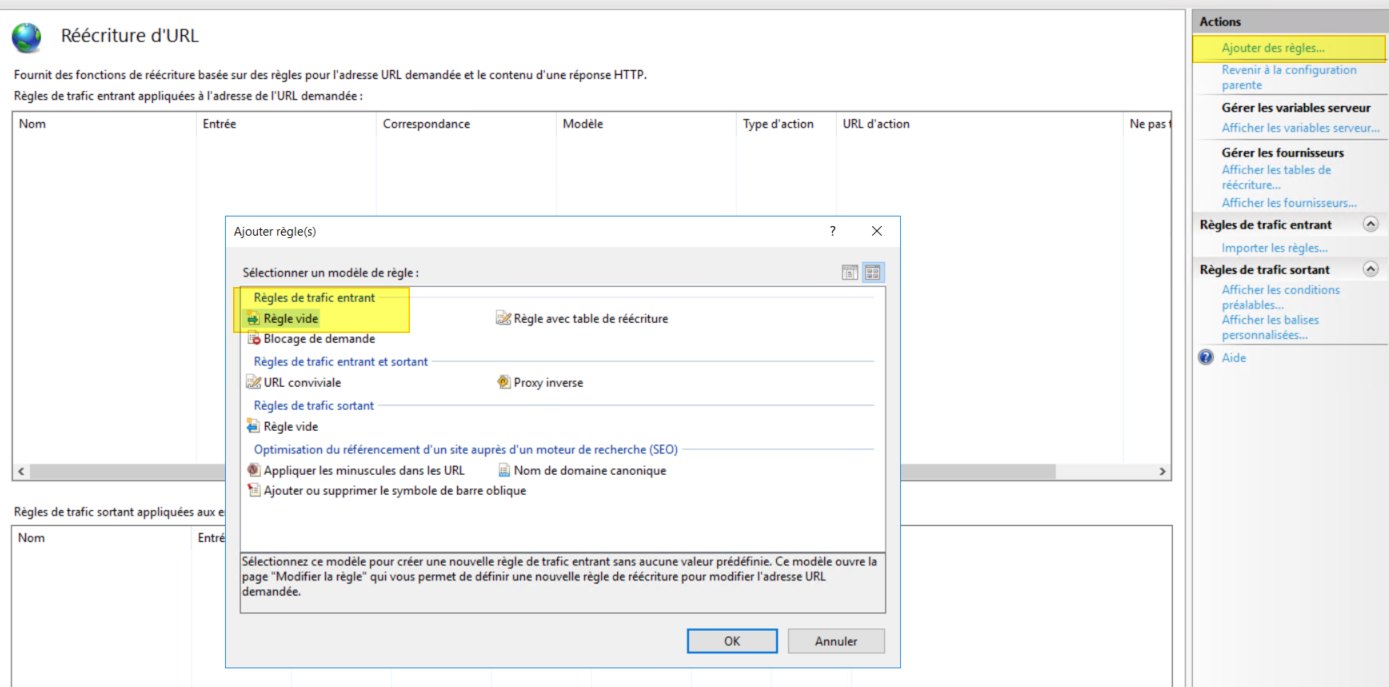Choose the barre oblique rule template icon
Screen dimensions: 1389x687
(253, 491)
